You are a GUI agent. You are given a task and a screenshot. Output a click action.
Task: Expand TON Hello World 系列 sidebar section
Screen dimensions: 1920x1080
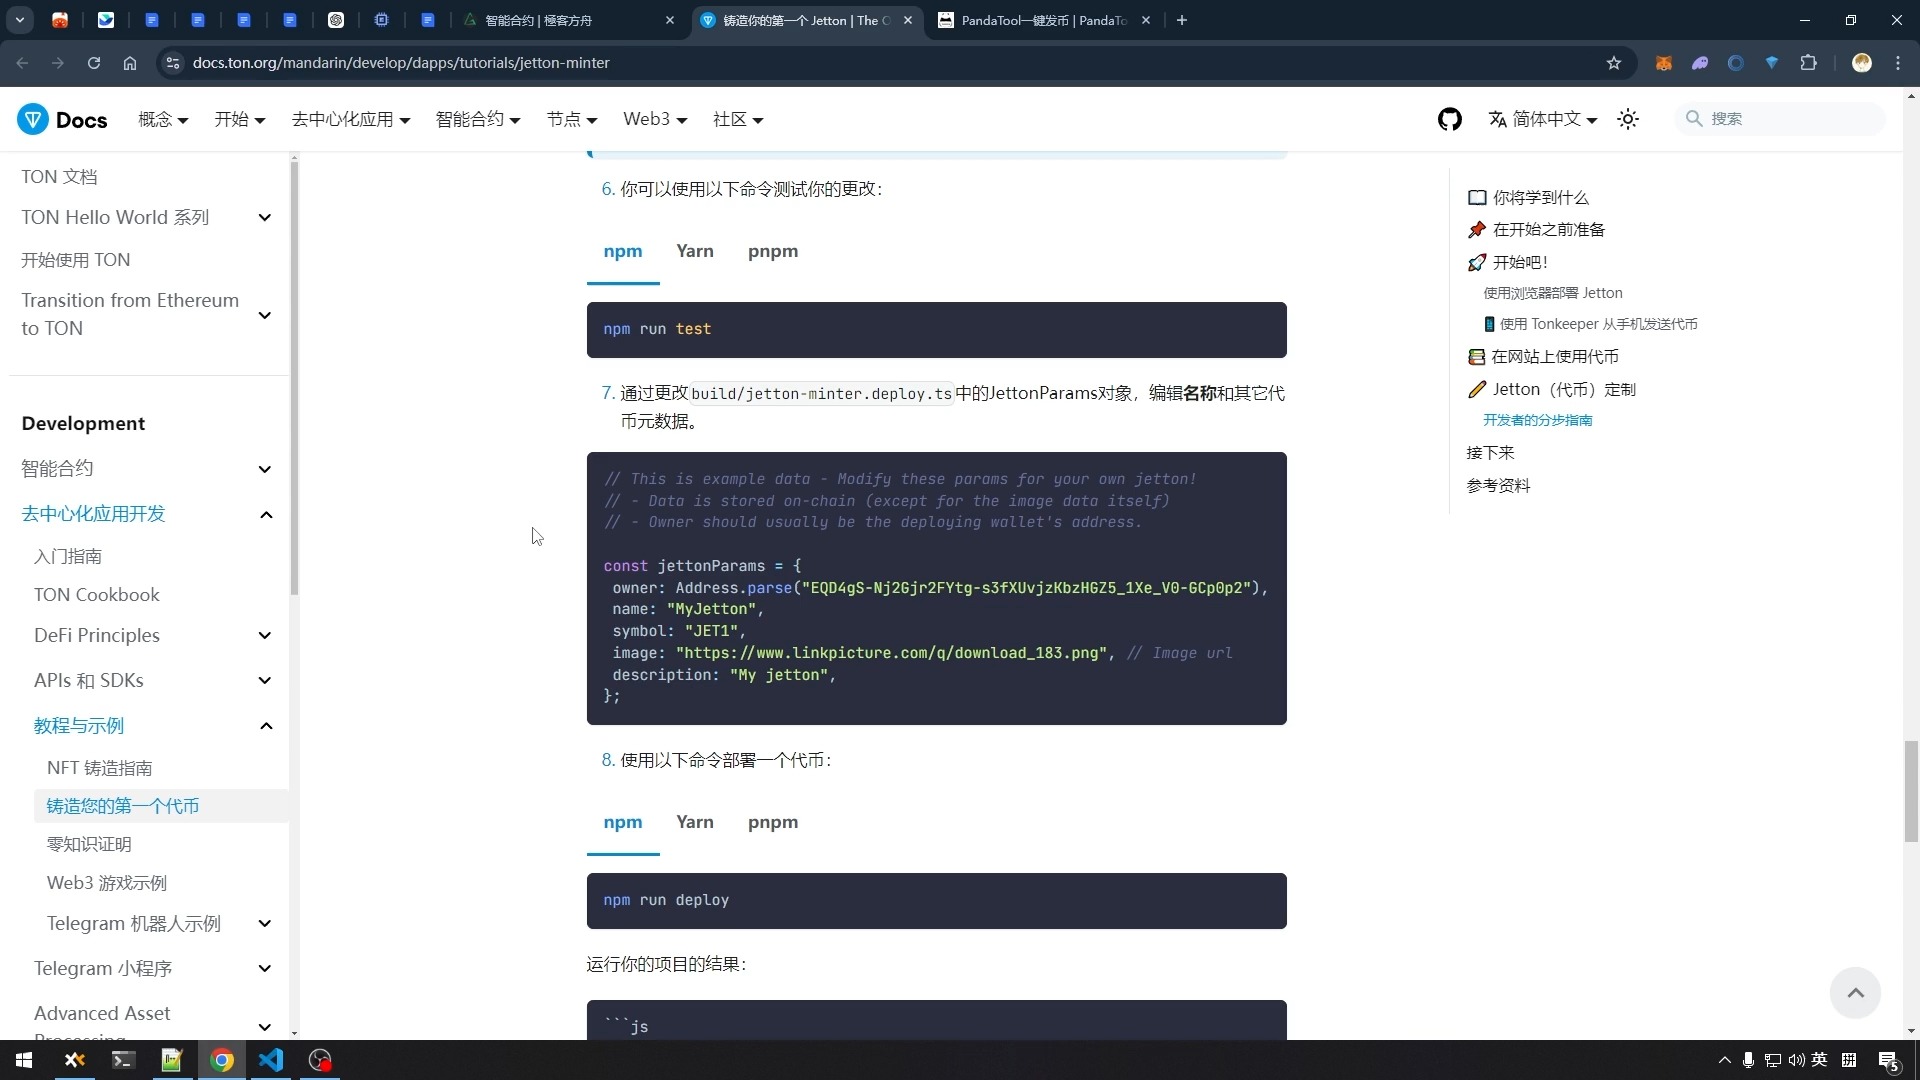tap(265, 218)
